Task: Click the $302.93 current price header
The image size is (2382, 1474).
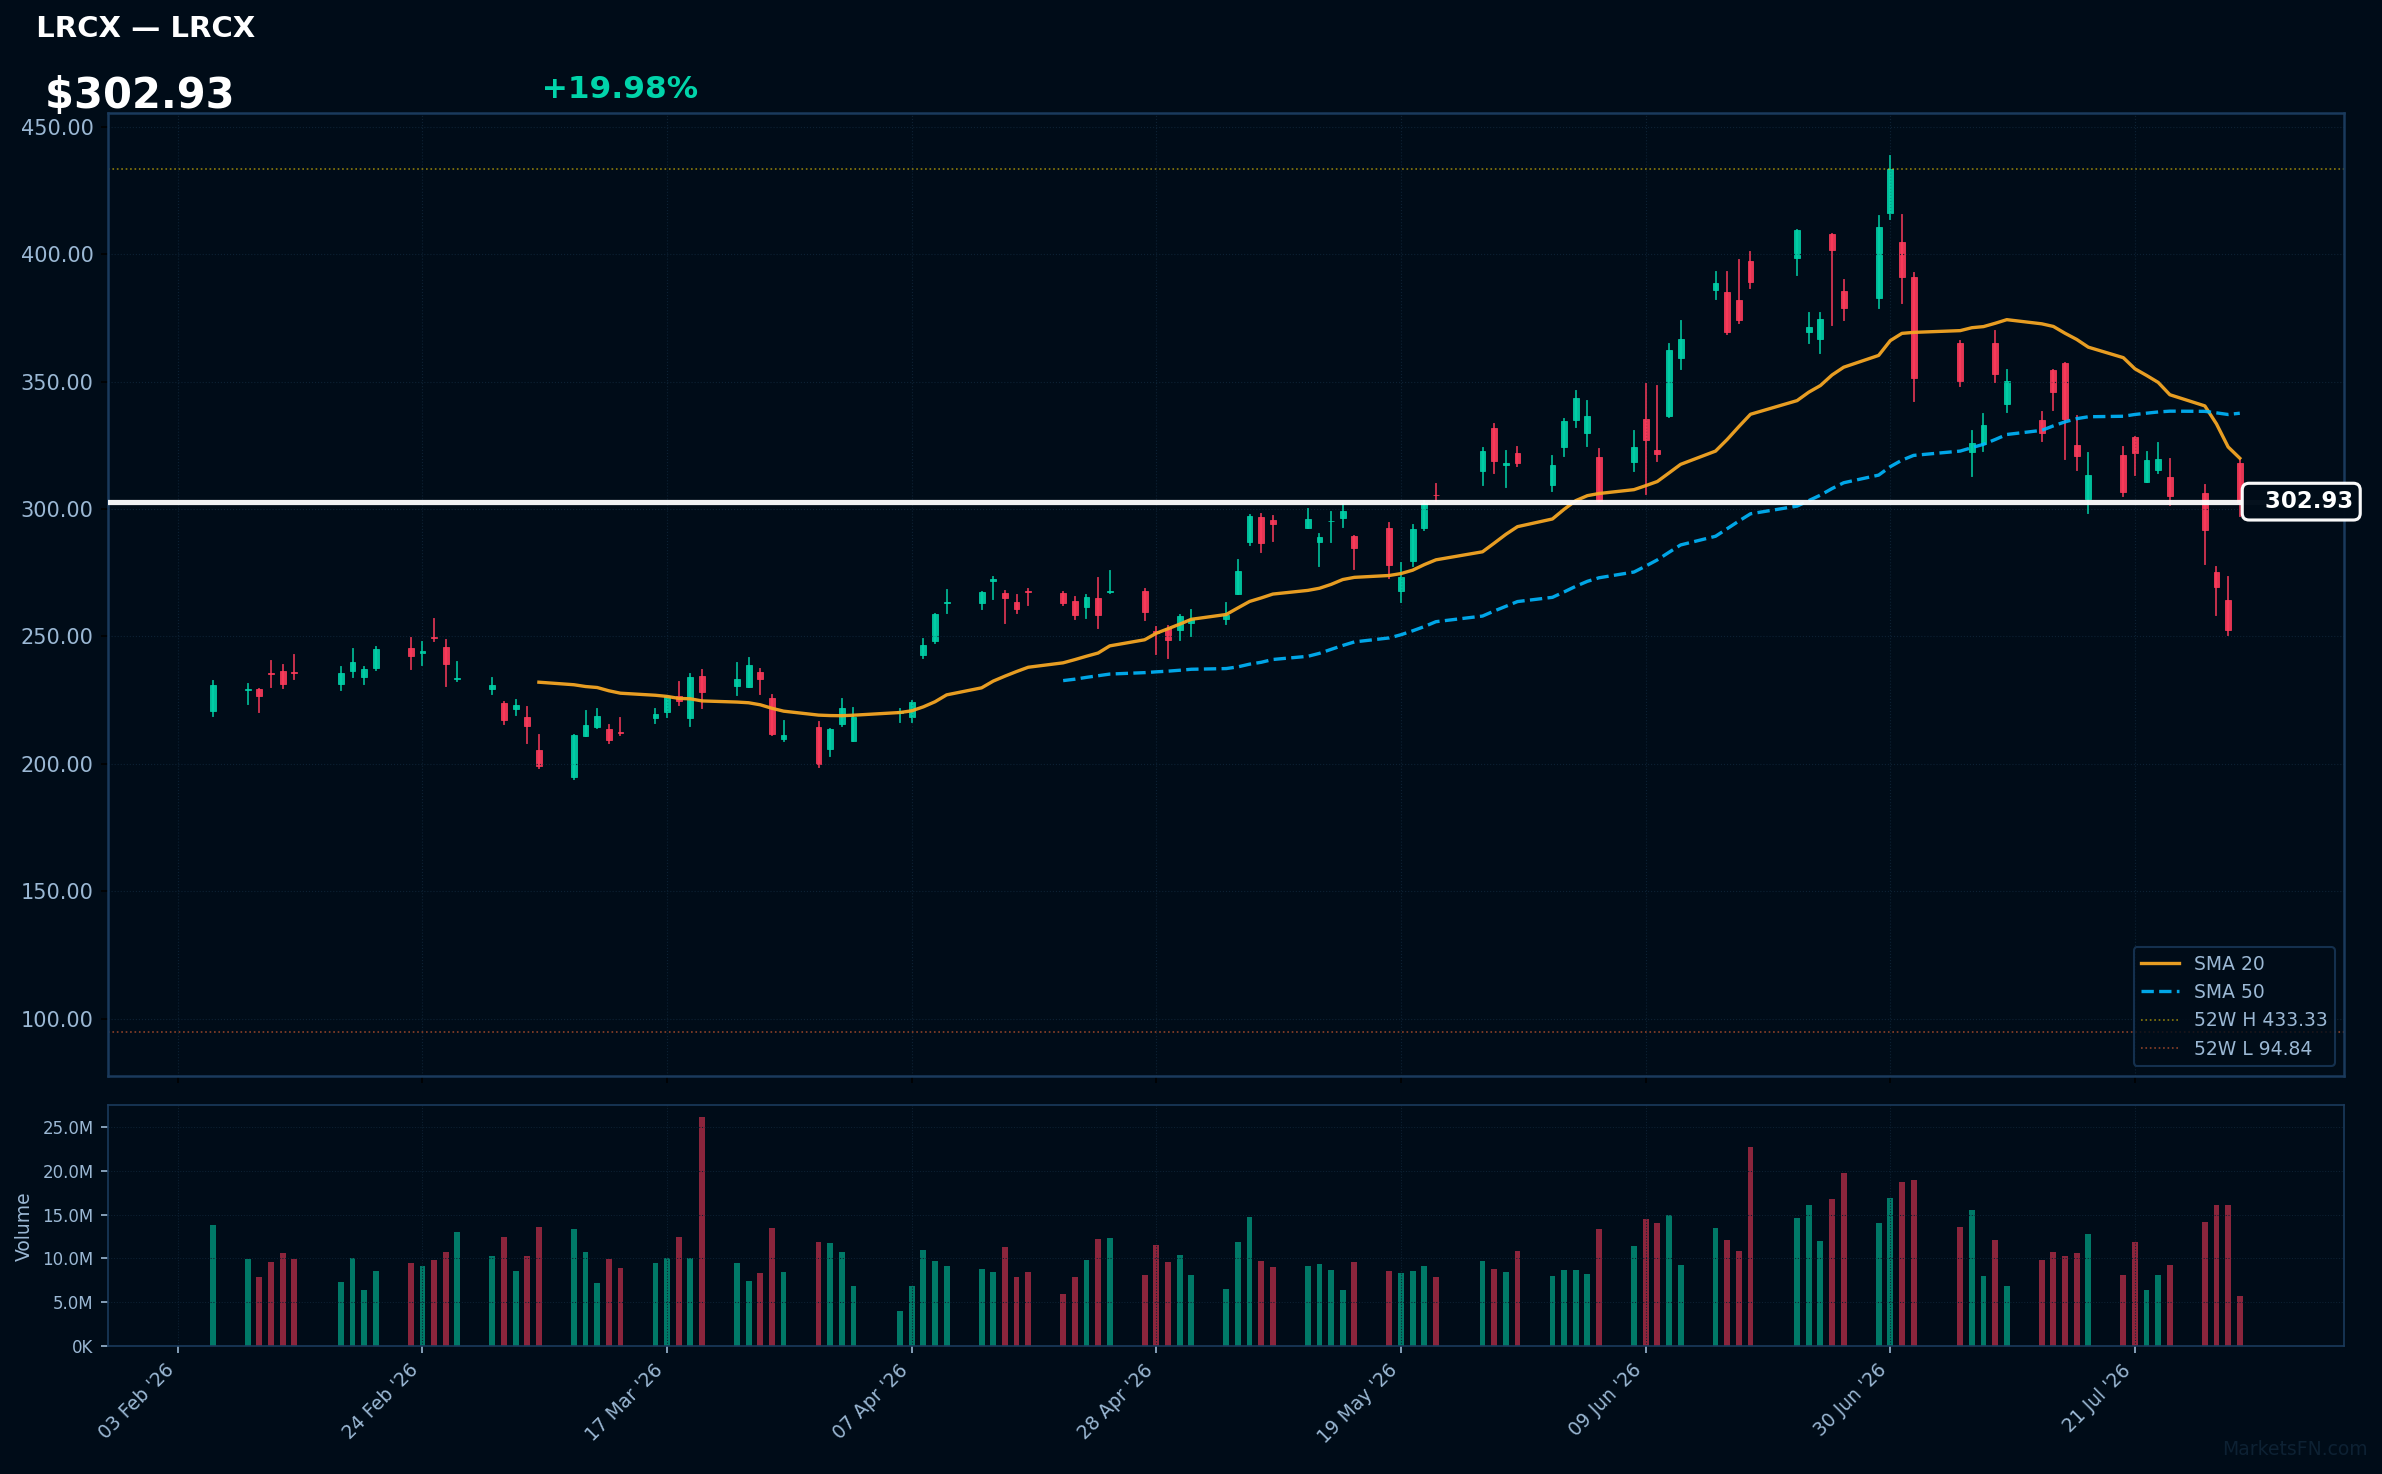Action: 139,94
